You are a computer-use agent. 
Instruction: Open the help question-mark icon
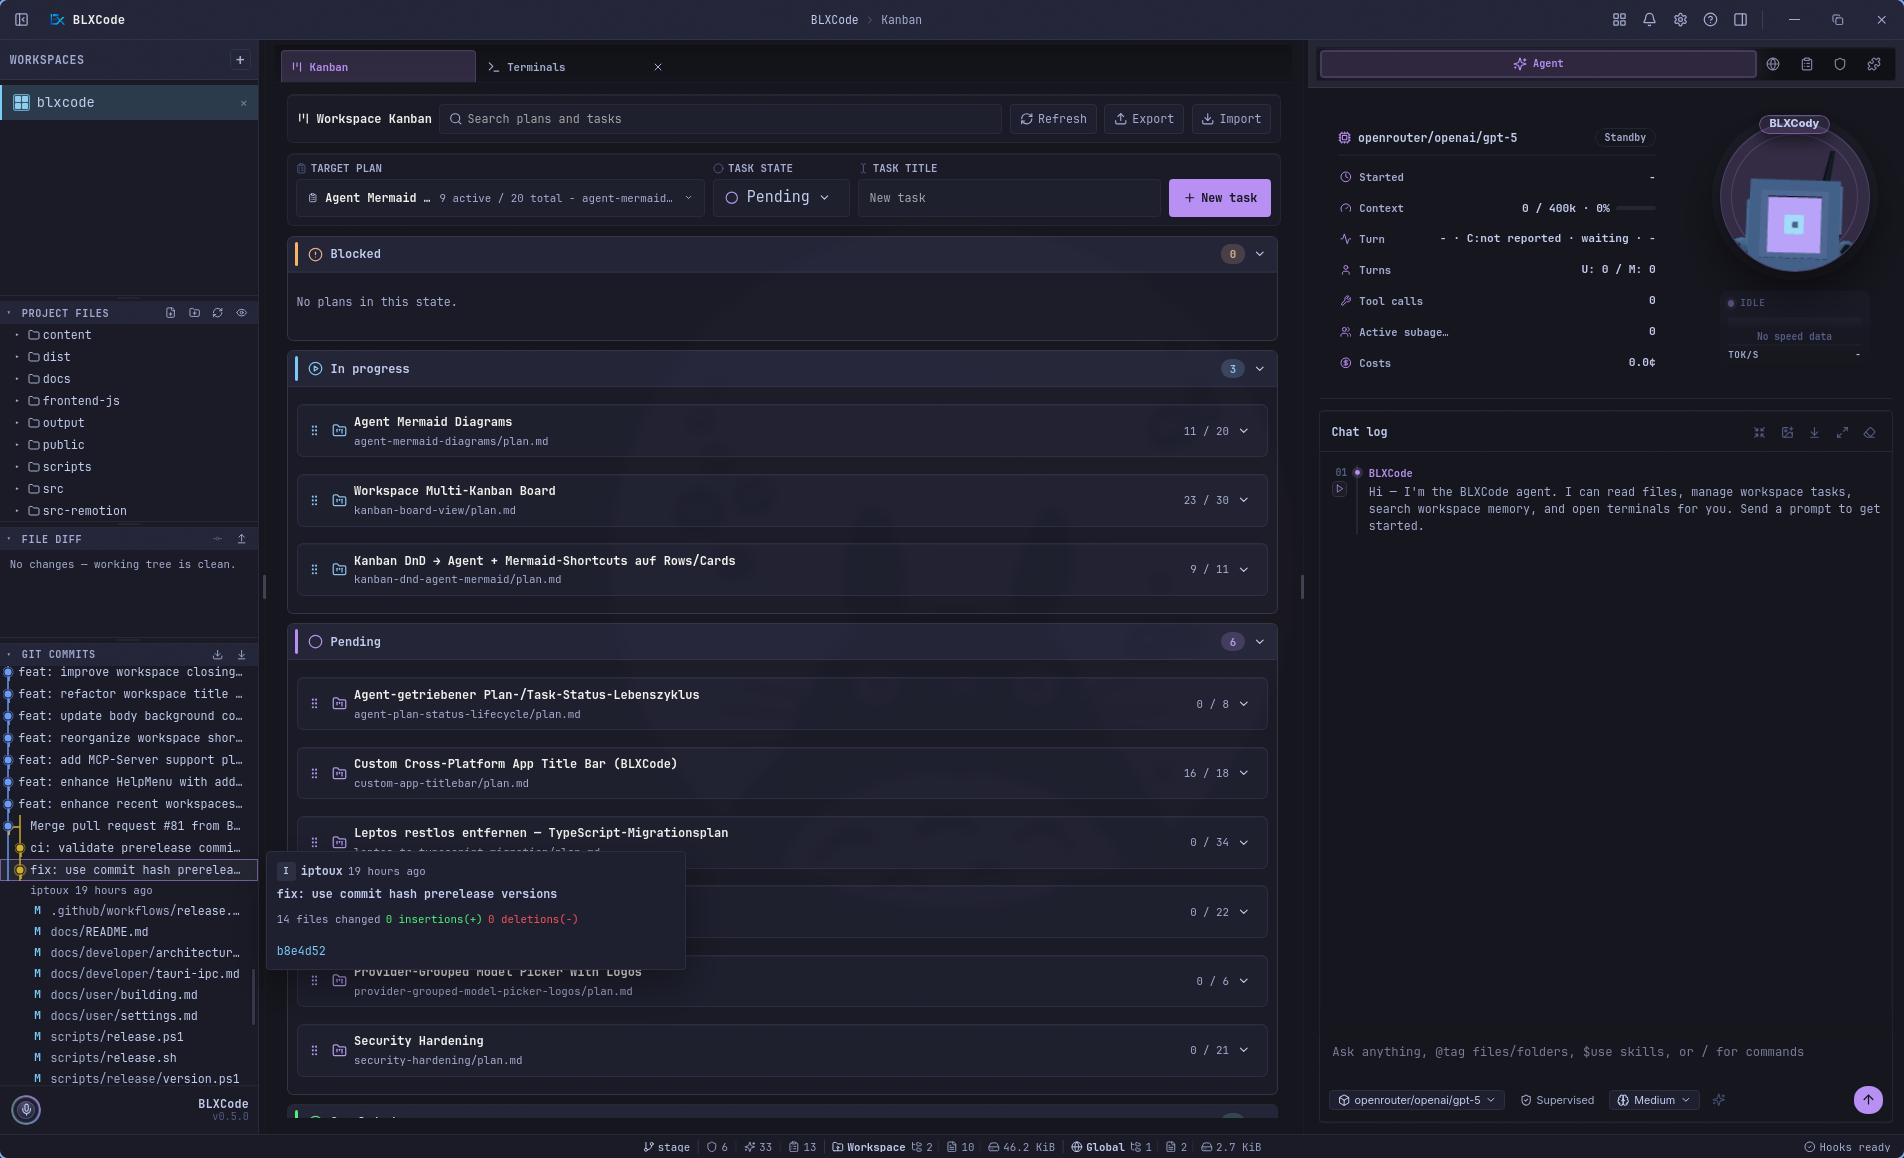(1710, 20)
